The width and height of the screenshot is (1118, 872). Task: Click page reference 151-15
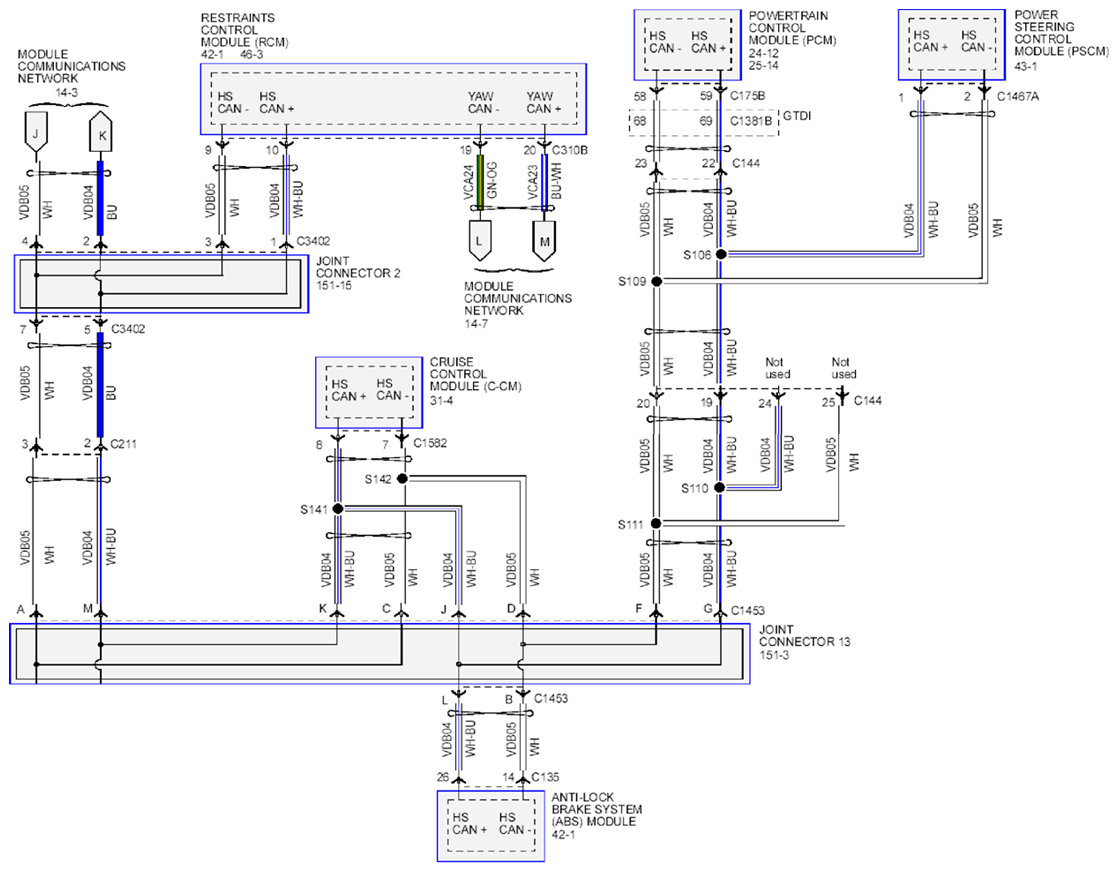point(334,286)
